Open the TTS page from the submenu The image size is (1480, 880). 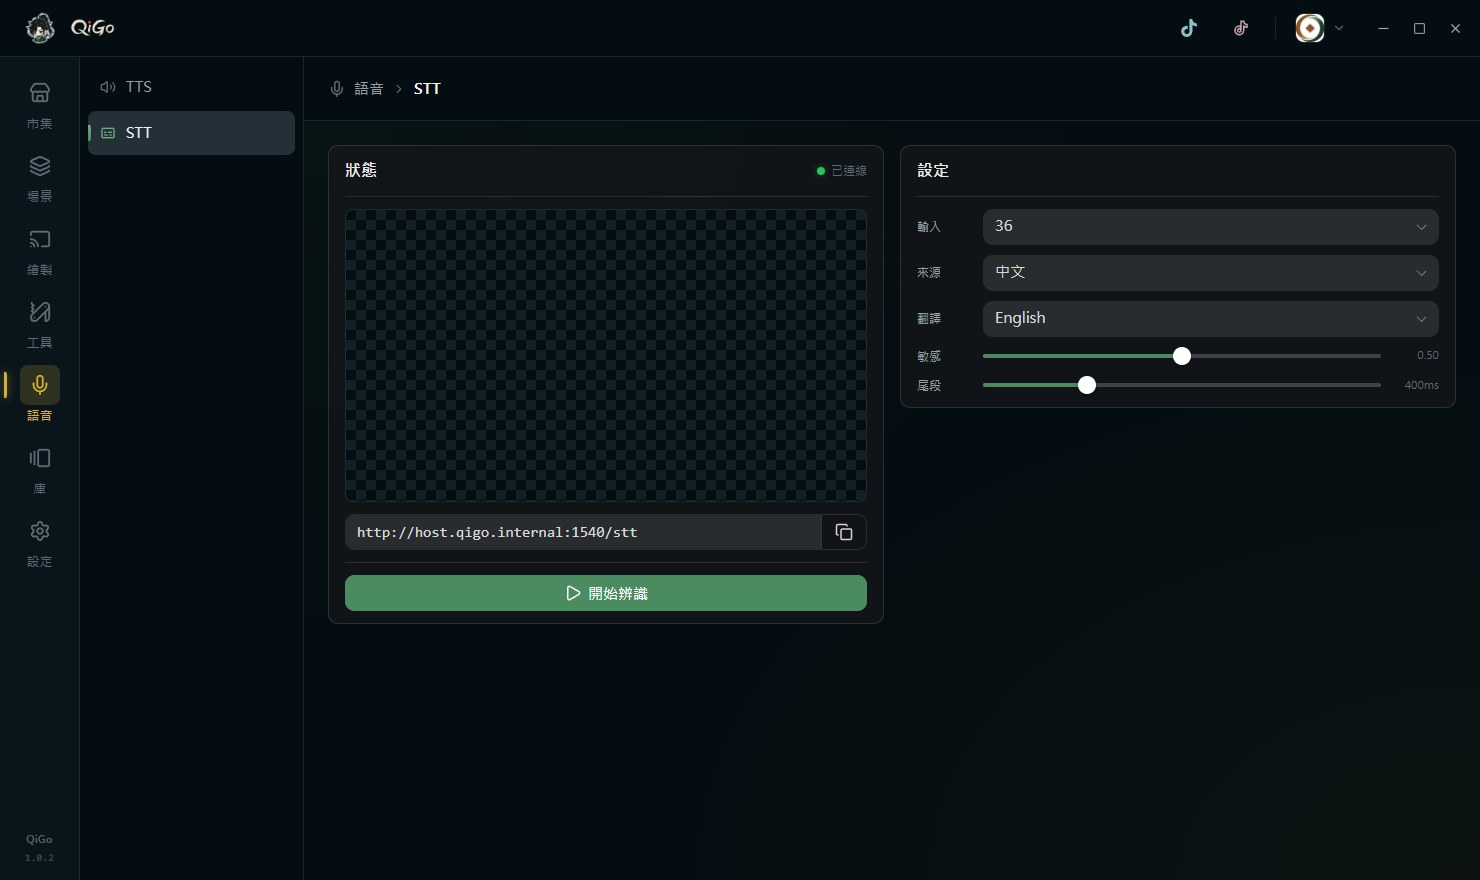[191, 87]
